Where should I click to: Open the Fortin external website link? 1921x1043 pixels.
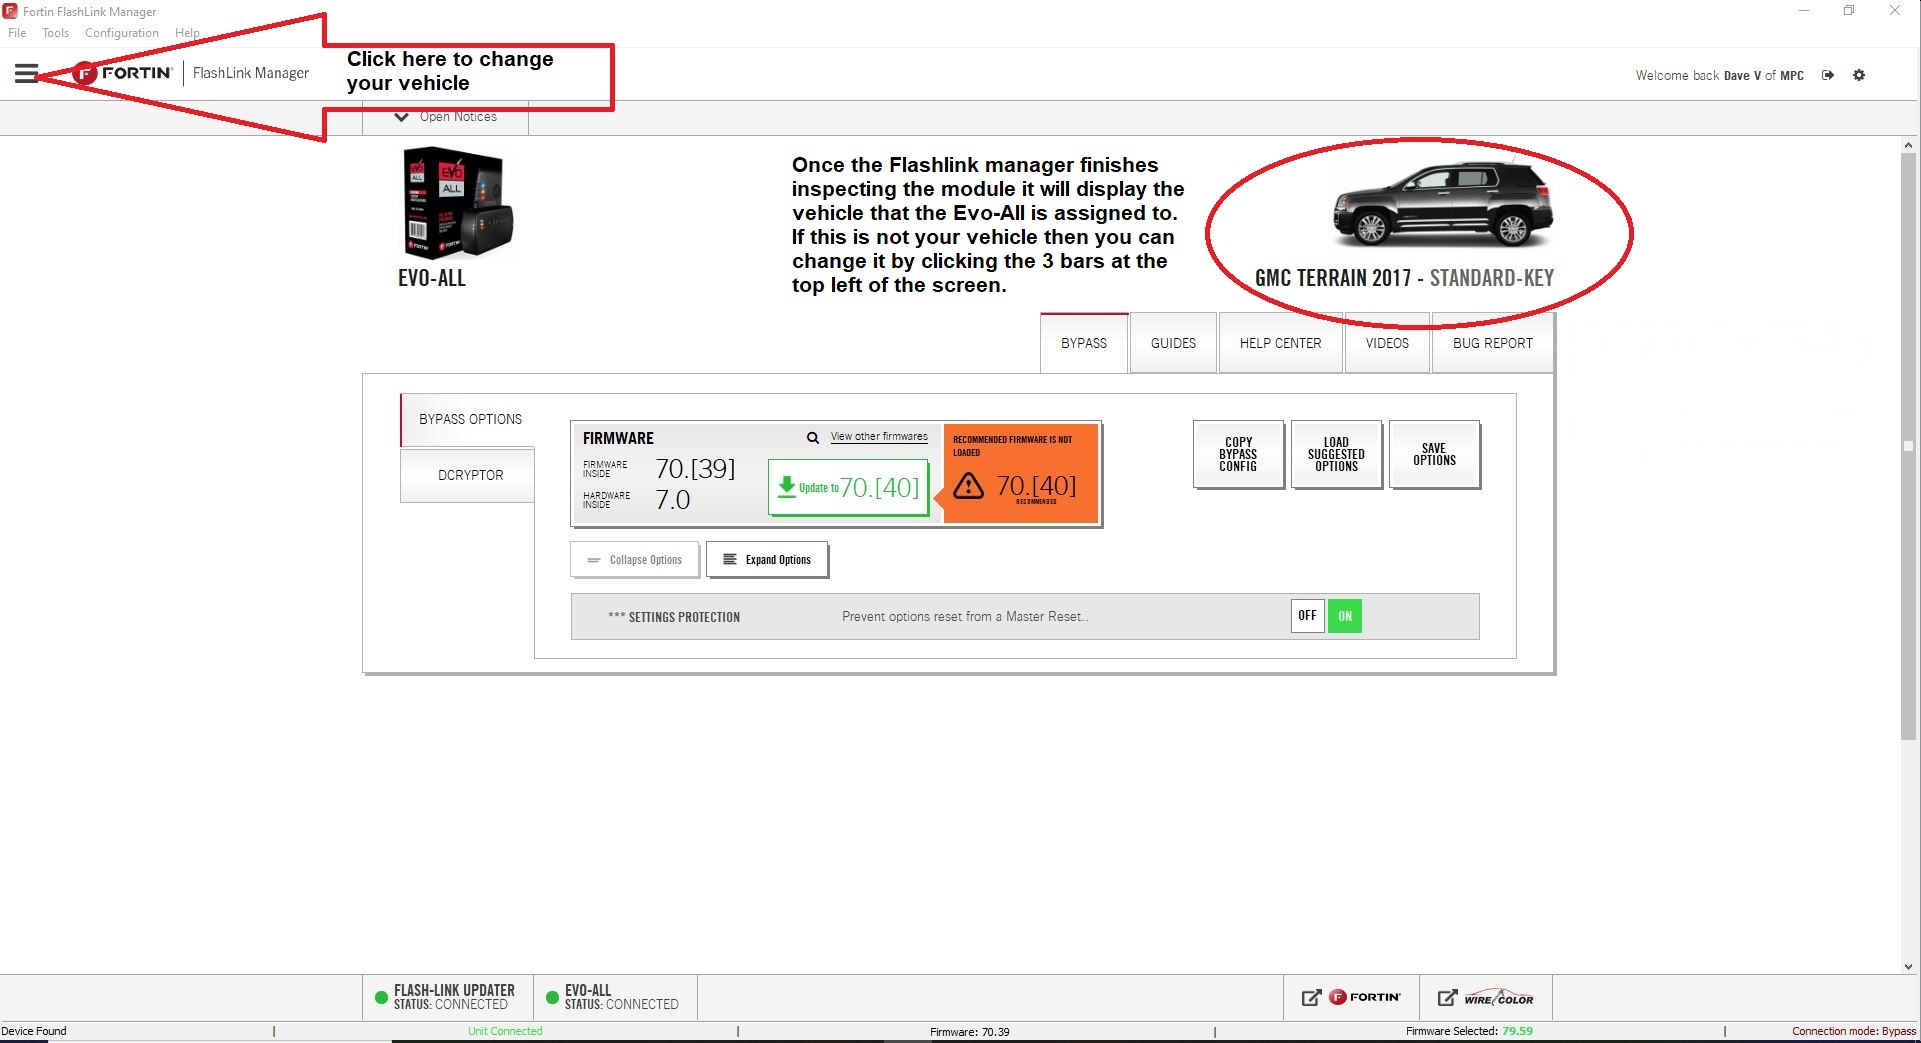point(1350,997)
